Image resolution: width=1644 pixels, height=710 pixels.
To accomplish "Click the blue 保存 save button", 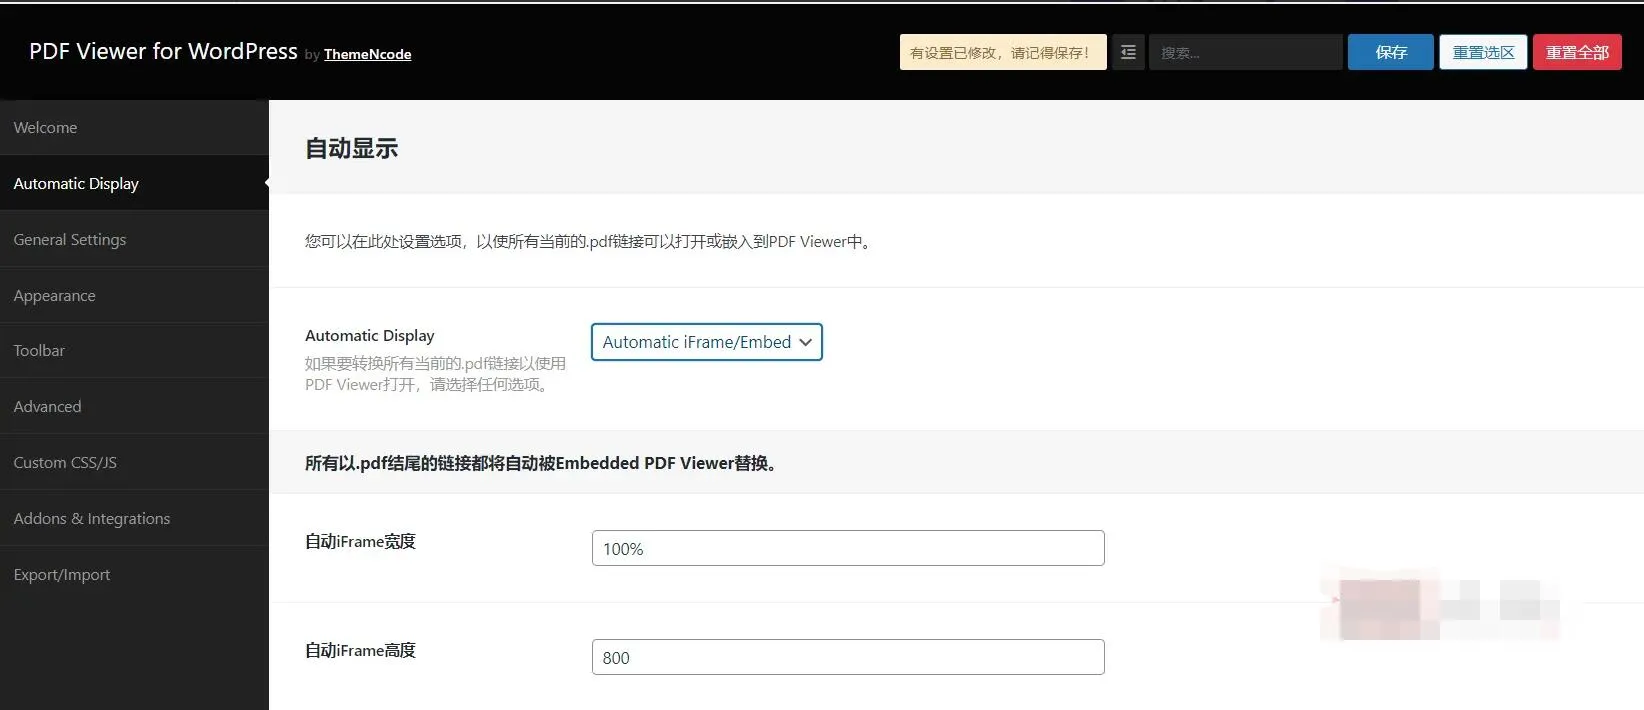I will tap(1390, 52).
